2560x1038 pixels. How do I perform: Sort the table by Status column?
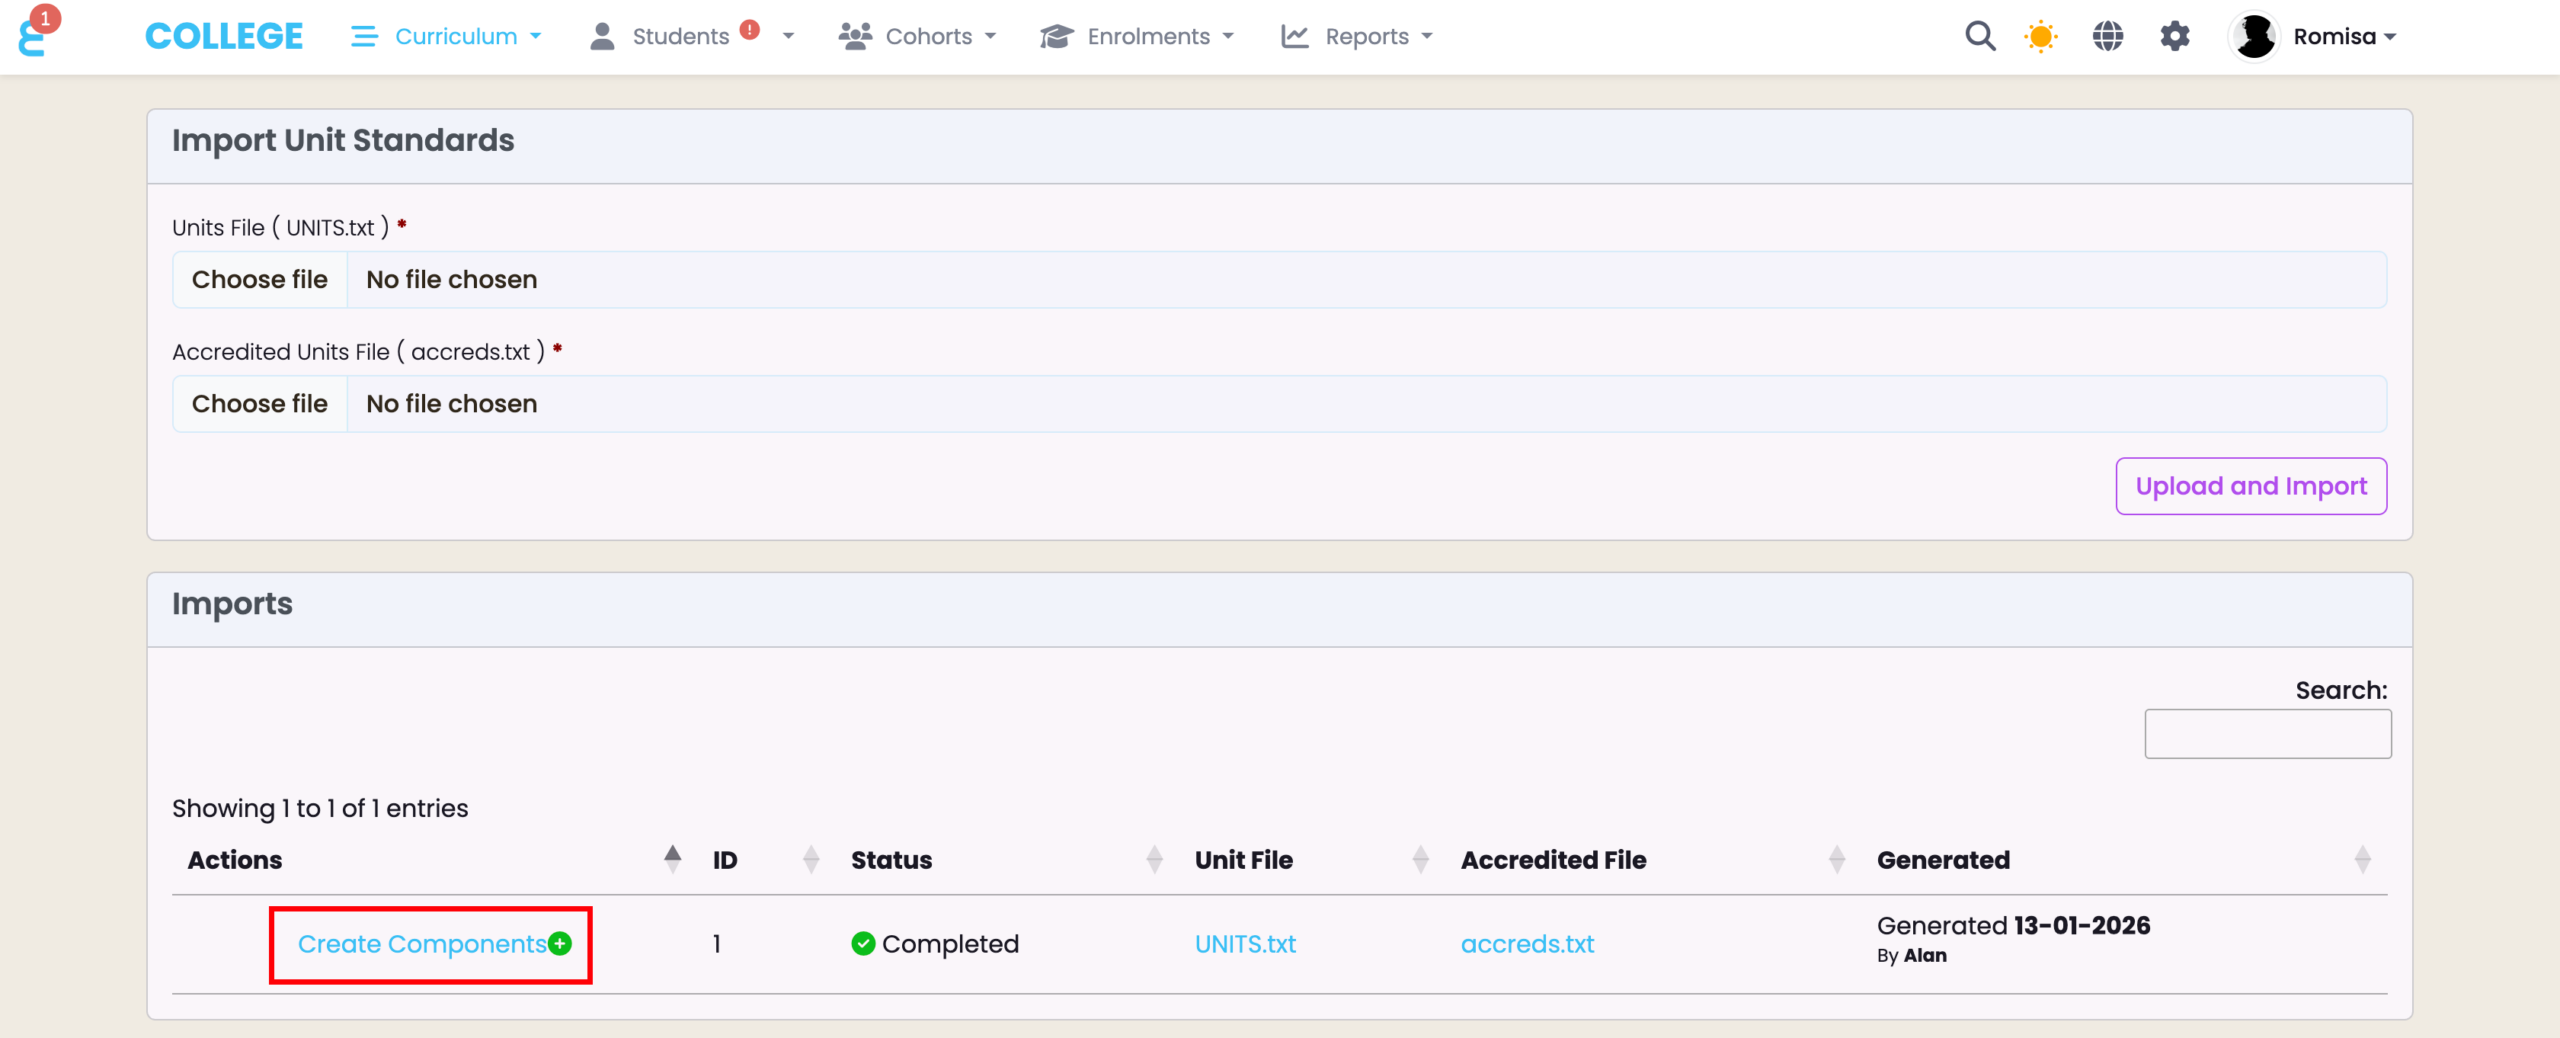click(x=891, y=860)
